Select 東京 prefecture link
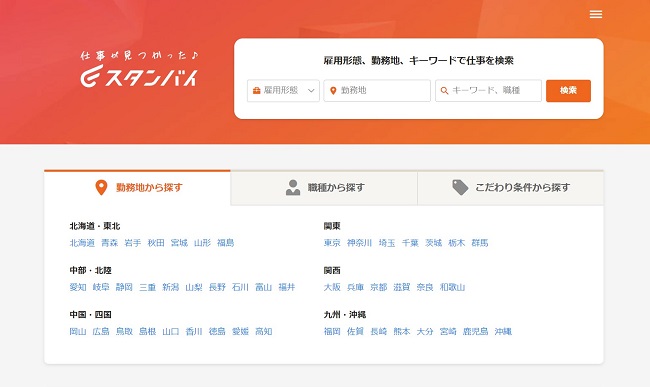The height and width of the screenshot is (387, 650). click(x=332, y=243)
